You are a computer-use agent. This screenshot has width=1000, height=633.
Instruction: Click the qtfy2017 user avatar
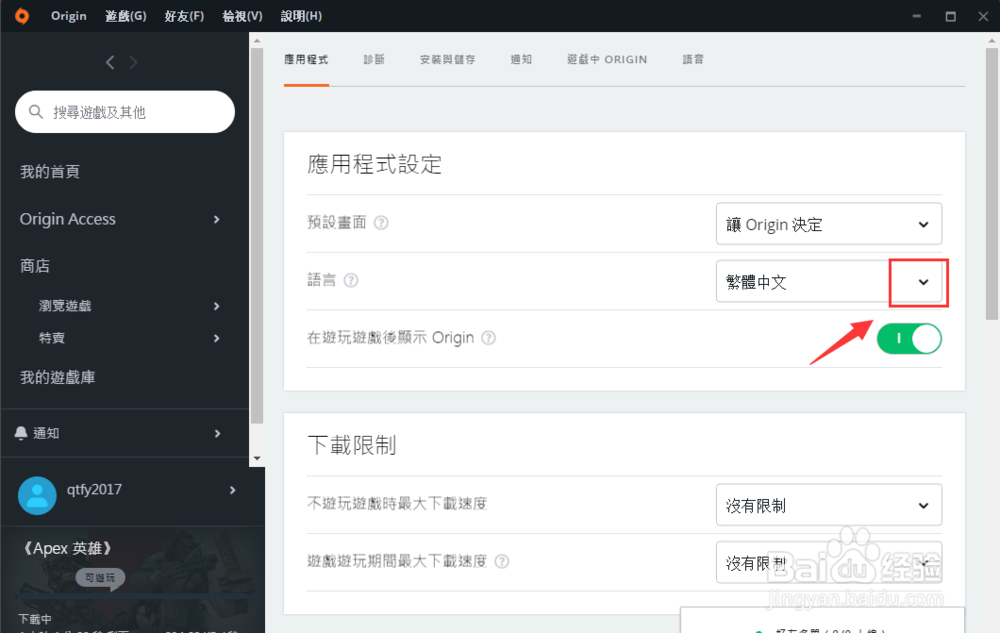[37, 495]
